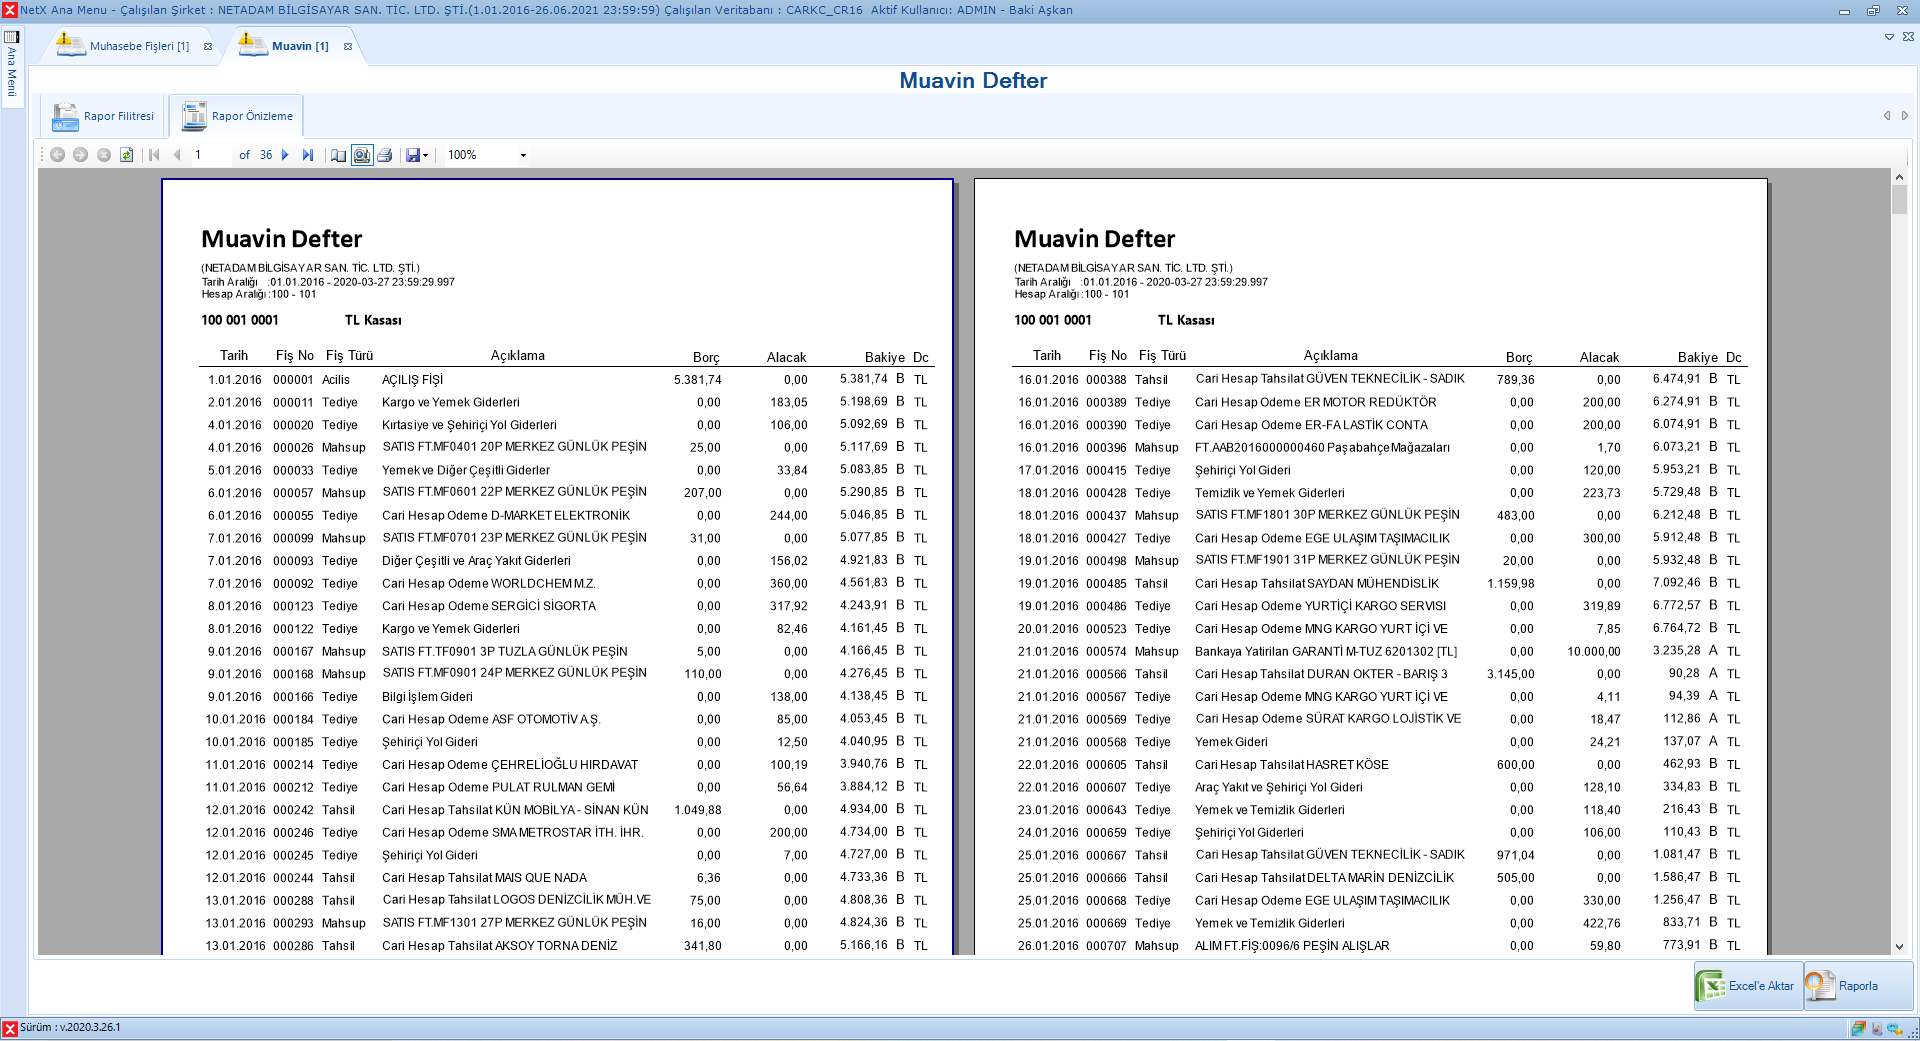The image size is (1920, 1041).
Task: Click the stacked windows icon in status bar
Action: point(1858,1028)
